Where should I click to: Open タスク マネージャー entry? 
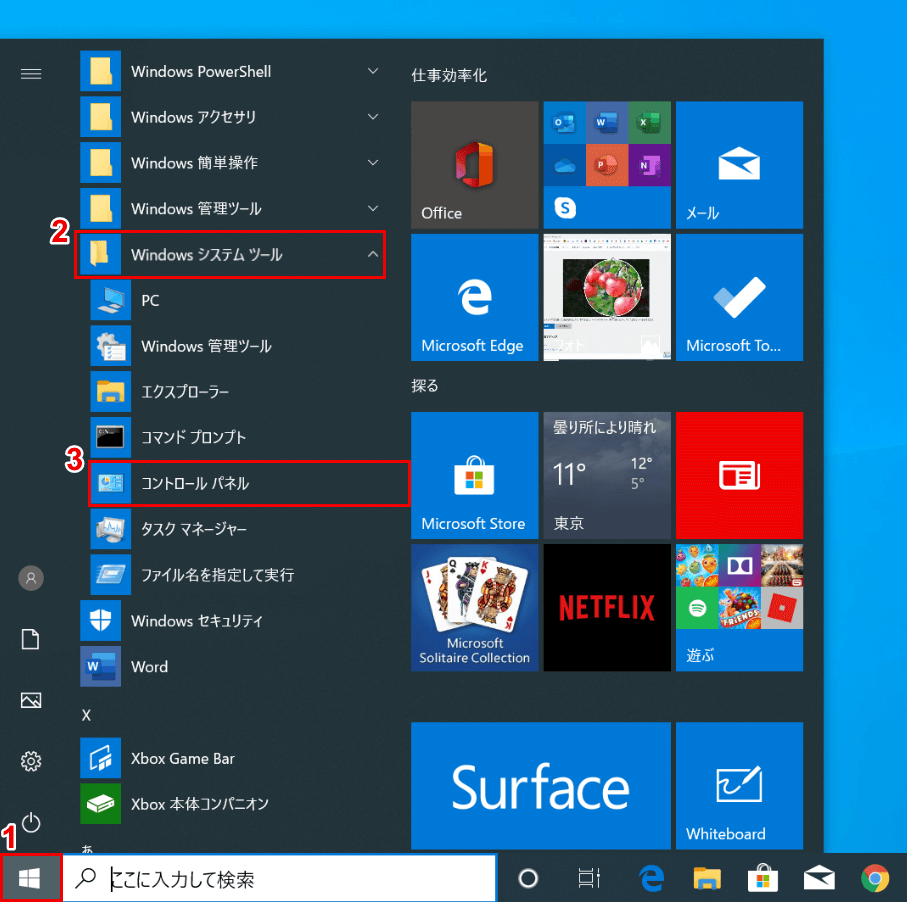(x=238, y=529)
